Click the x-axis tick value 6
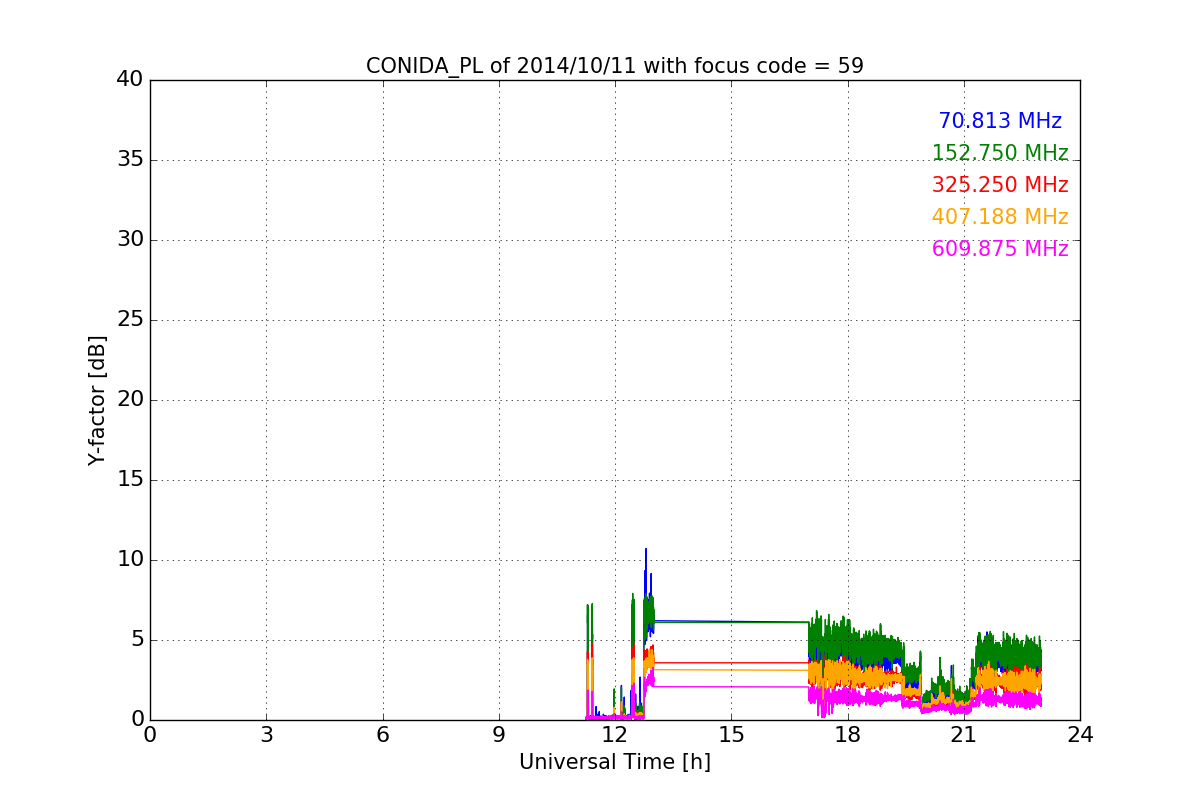The width and height of the screenshot is (1200, 800). pyautogui.click(x=382, y=735)
